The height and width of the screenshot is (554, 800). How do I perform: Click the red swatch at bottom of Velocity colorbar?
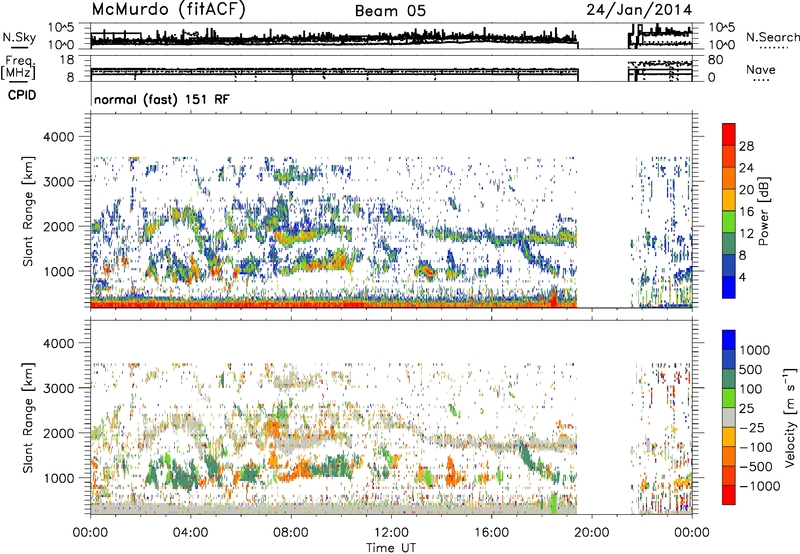[x=729, y=495]
